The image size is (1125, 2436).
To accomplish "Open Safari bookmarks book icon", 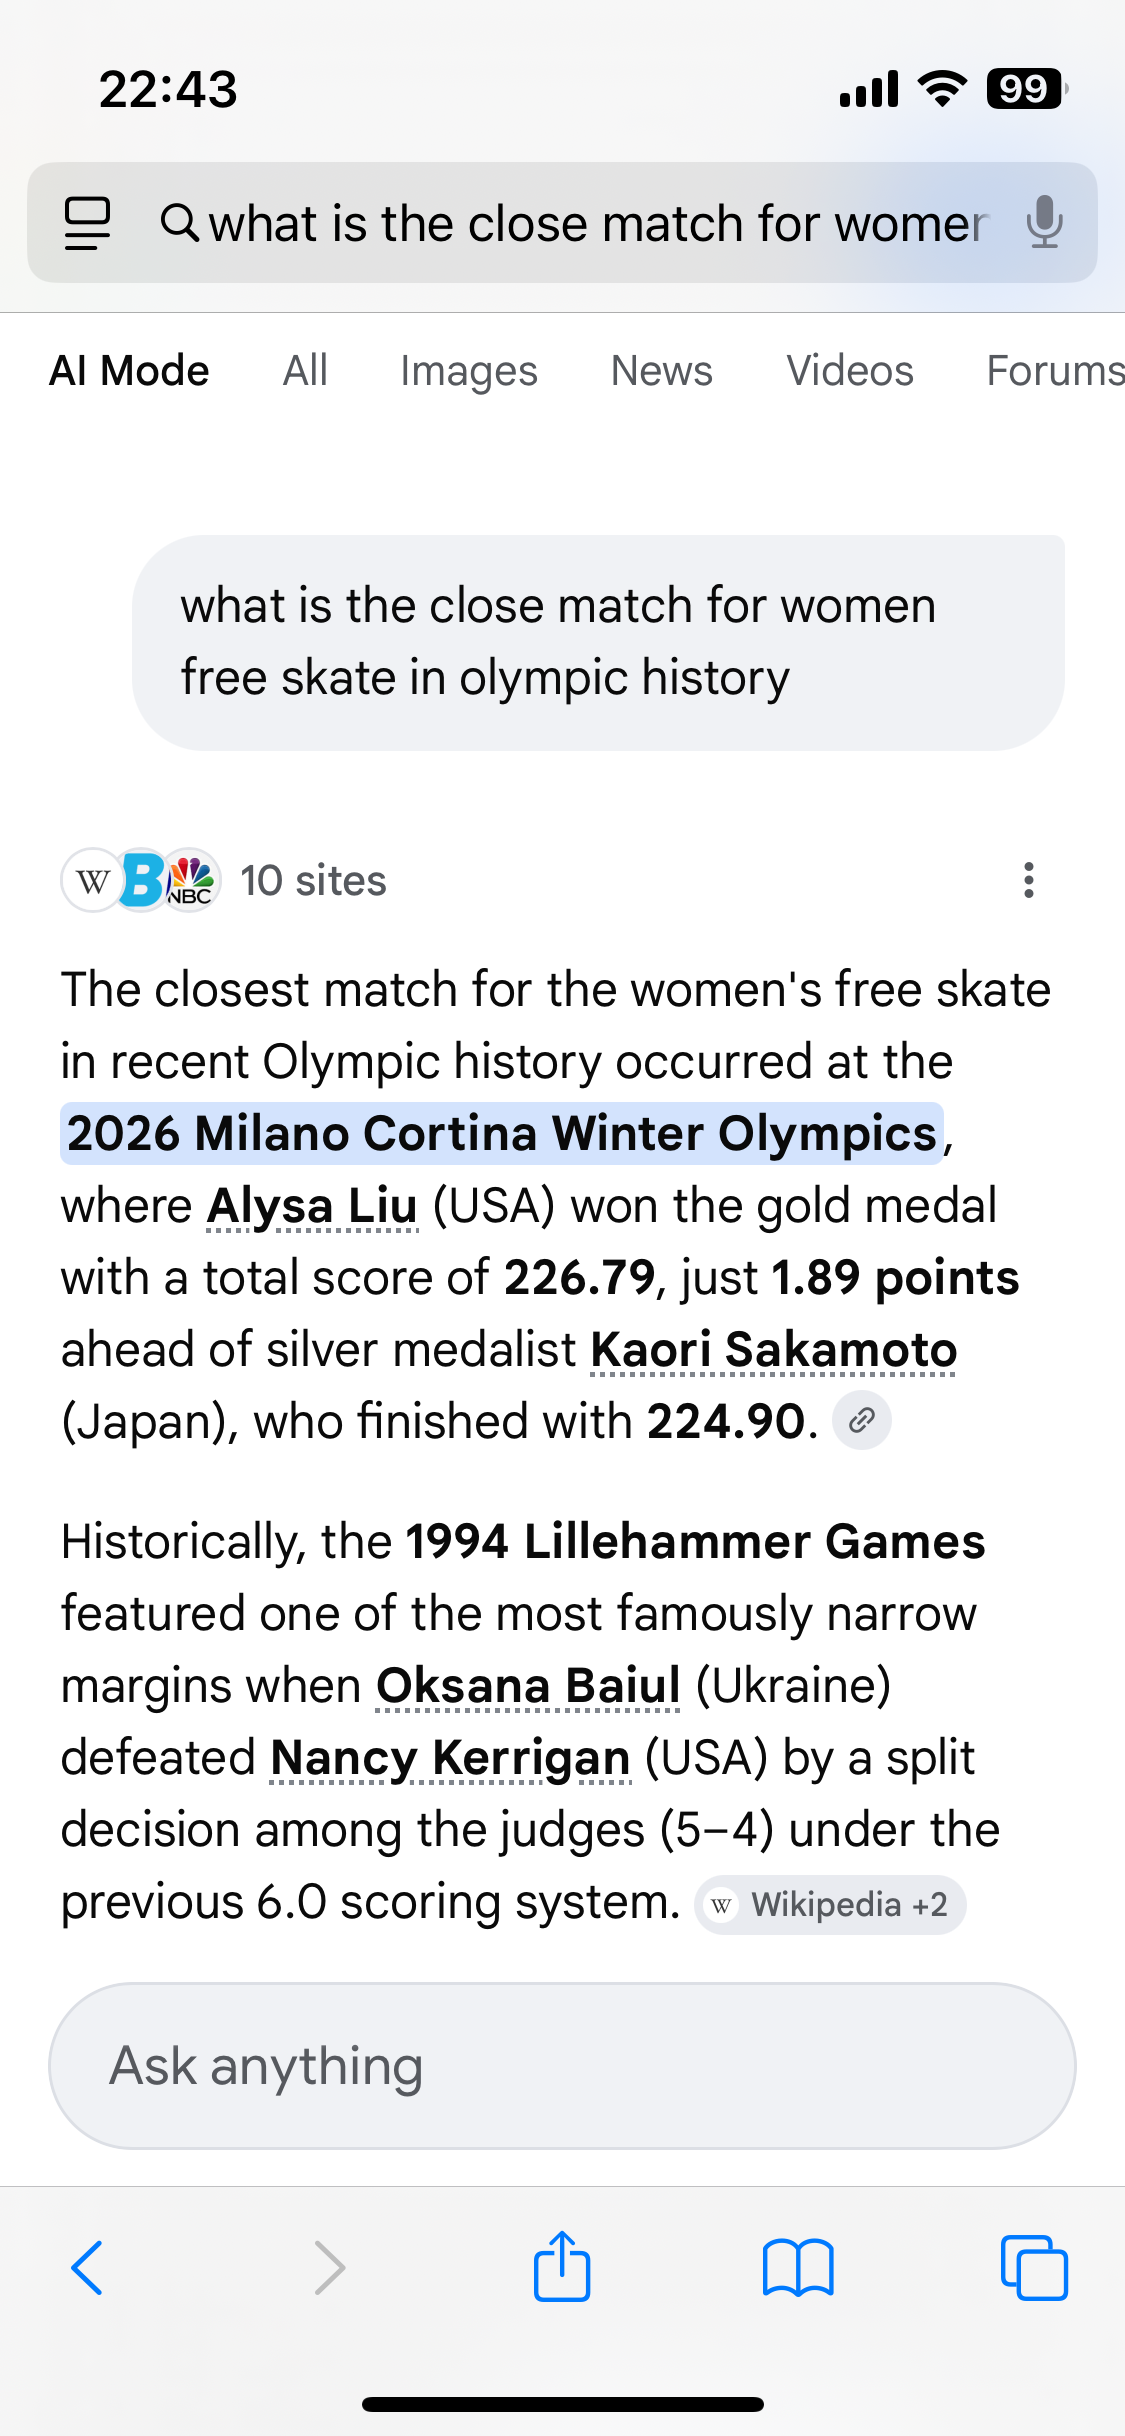I will point(797,2267).
